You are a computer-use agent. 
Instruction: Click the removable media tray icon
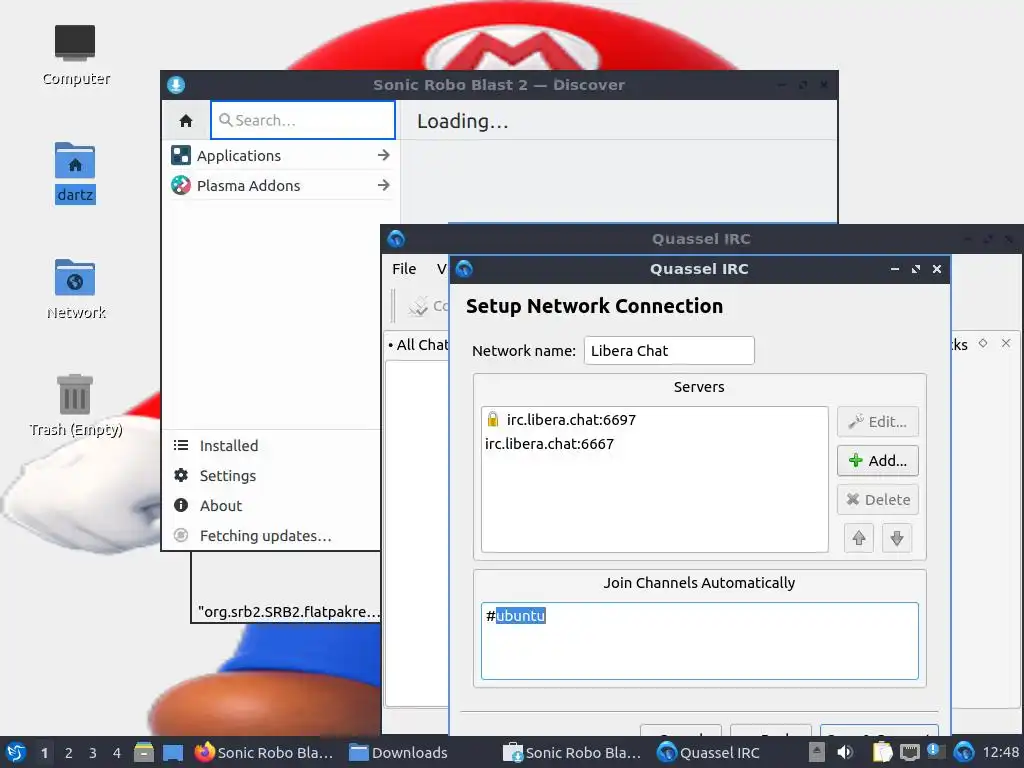[816, 752]
